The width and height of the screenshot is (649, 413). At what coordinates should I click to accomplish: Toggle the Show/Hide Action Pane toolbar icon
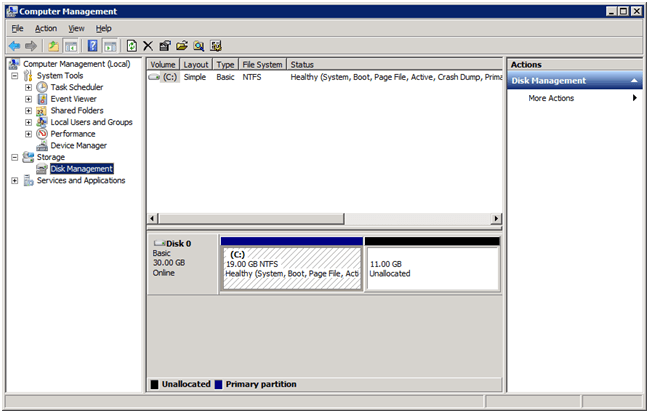point(109,46)
